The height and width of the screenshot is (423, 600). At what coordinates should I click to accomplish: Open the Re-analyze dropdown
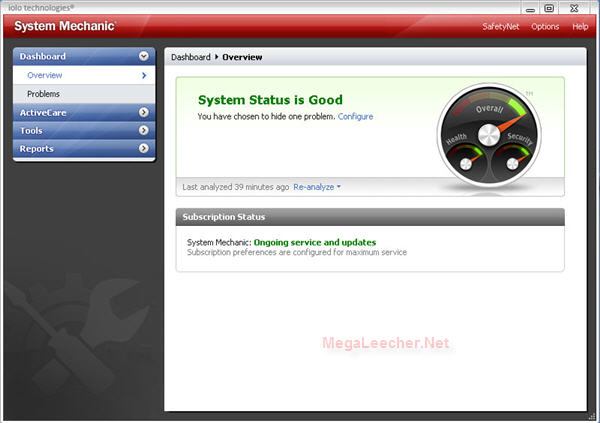(317, 187)
